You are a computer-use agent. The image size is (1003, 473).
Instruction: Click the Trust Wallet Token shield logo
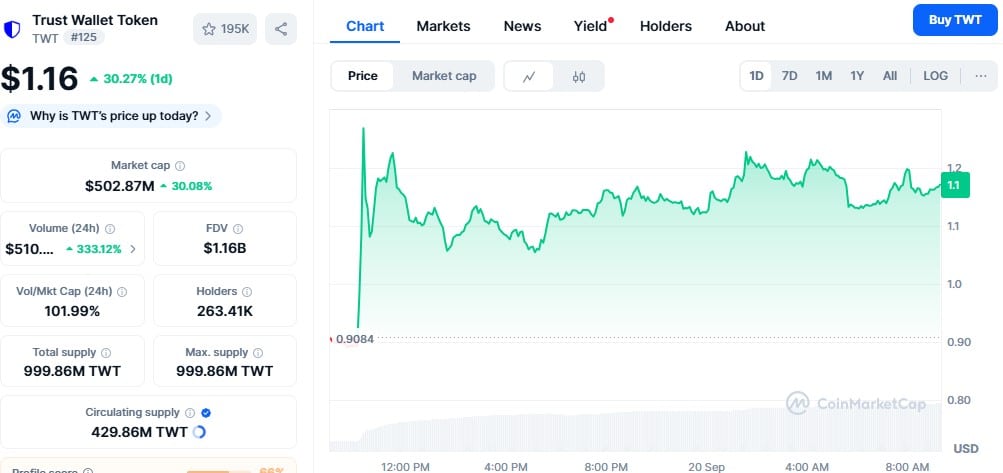point(12,29)
